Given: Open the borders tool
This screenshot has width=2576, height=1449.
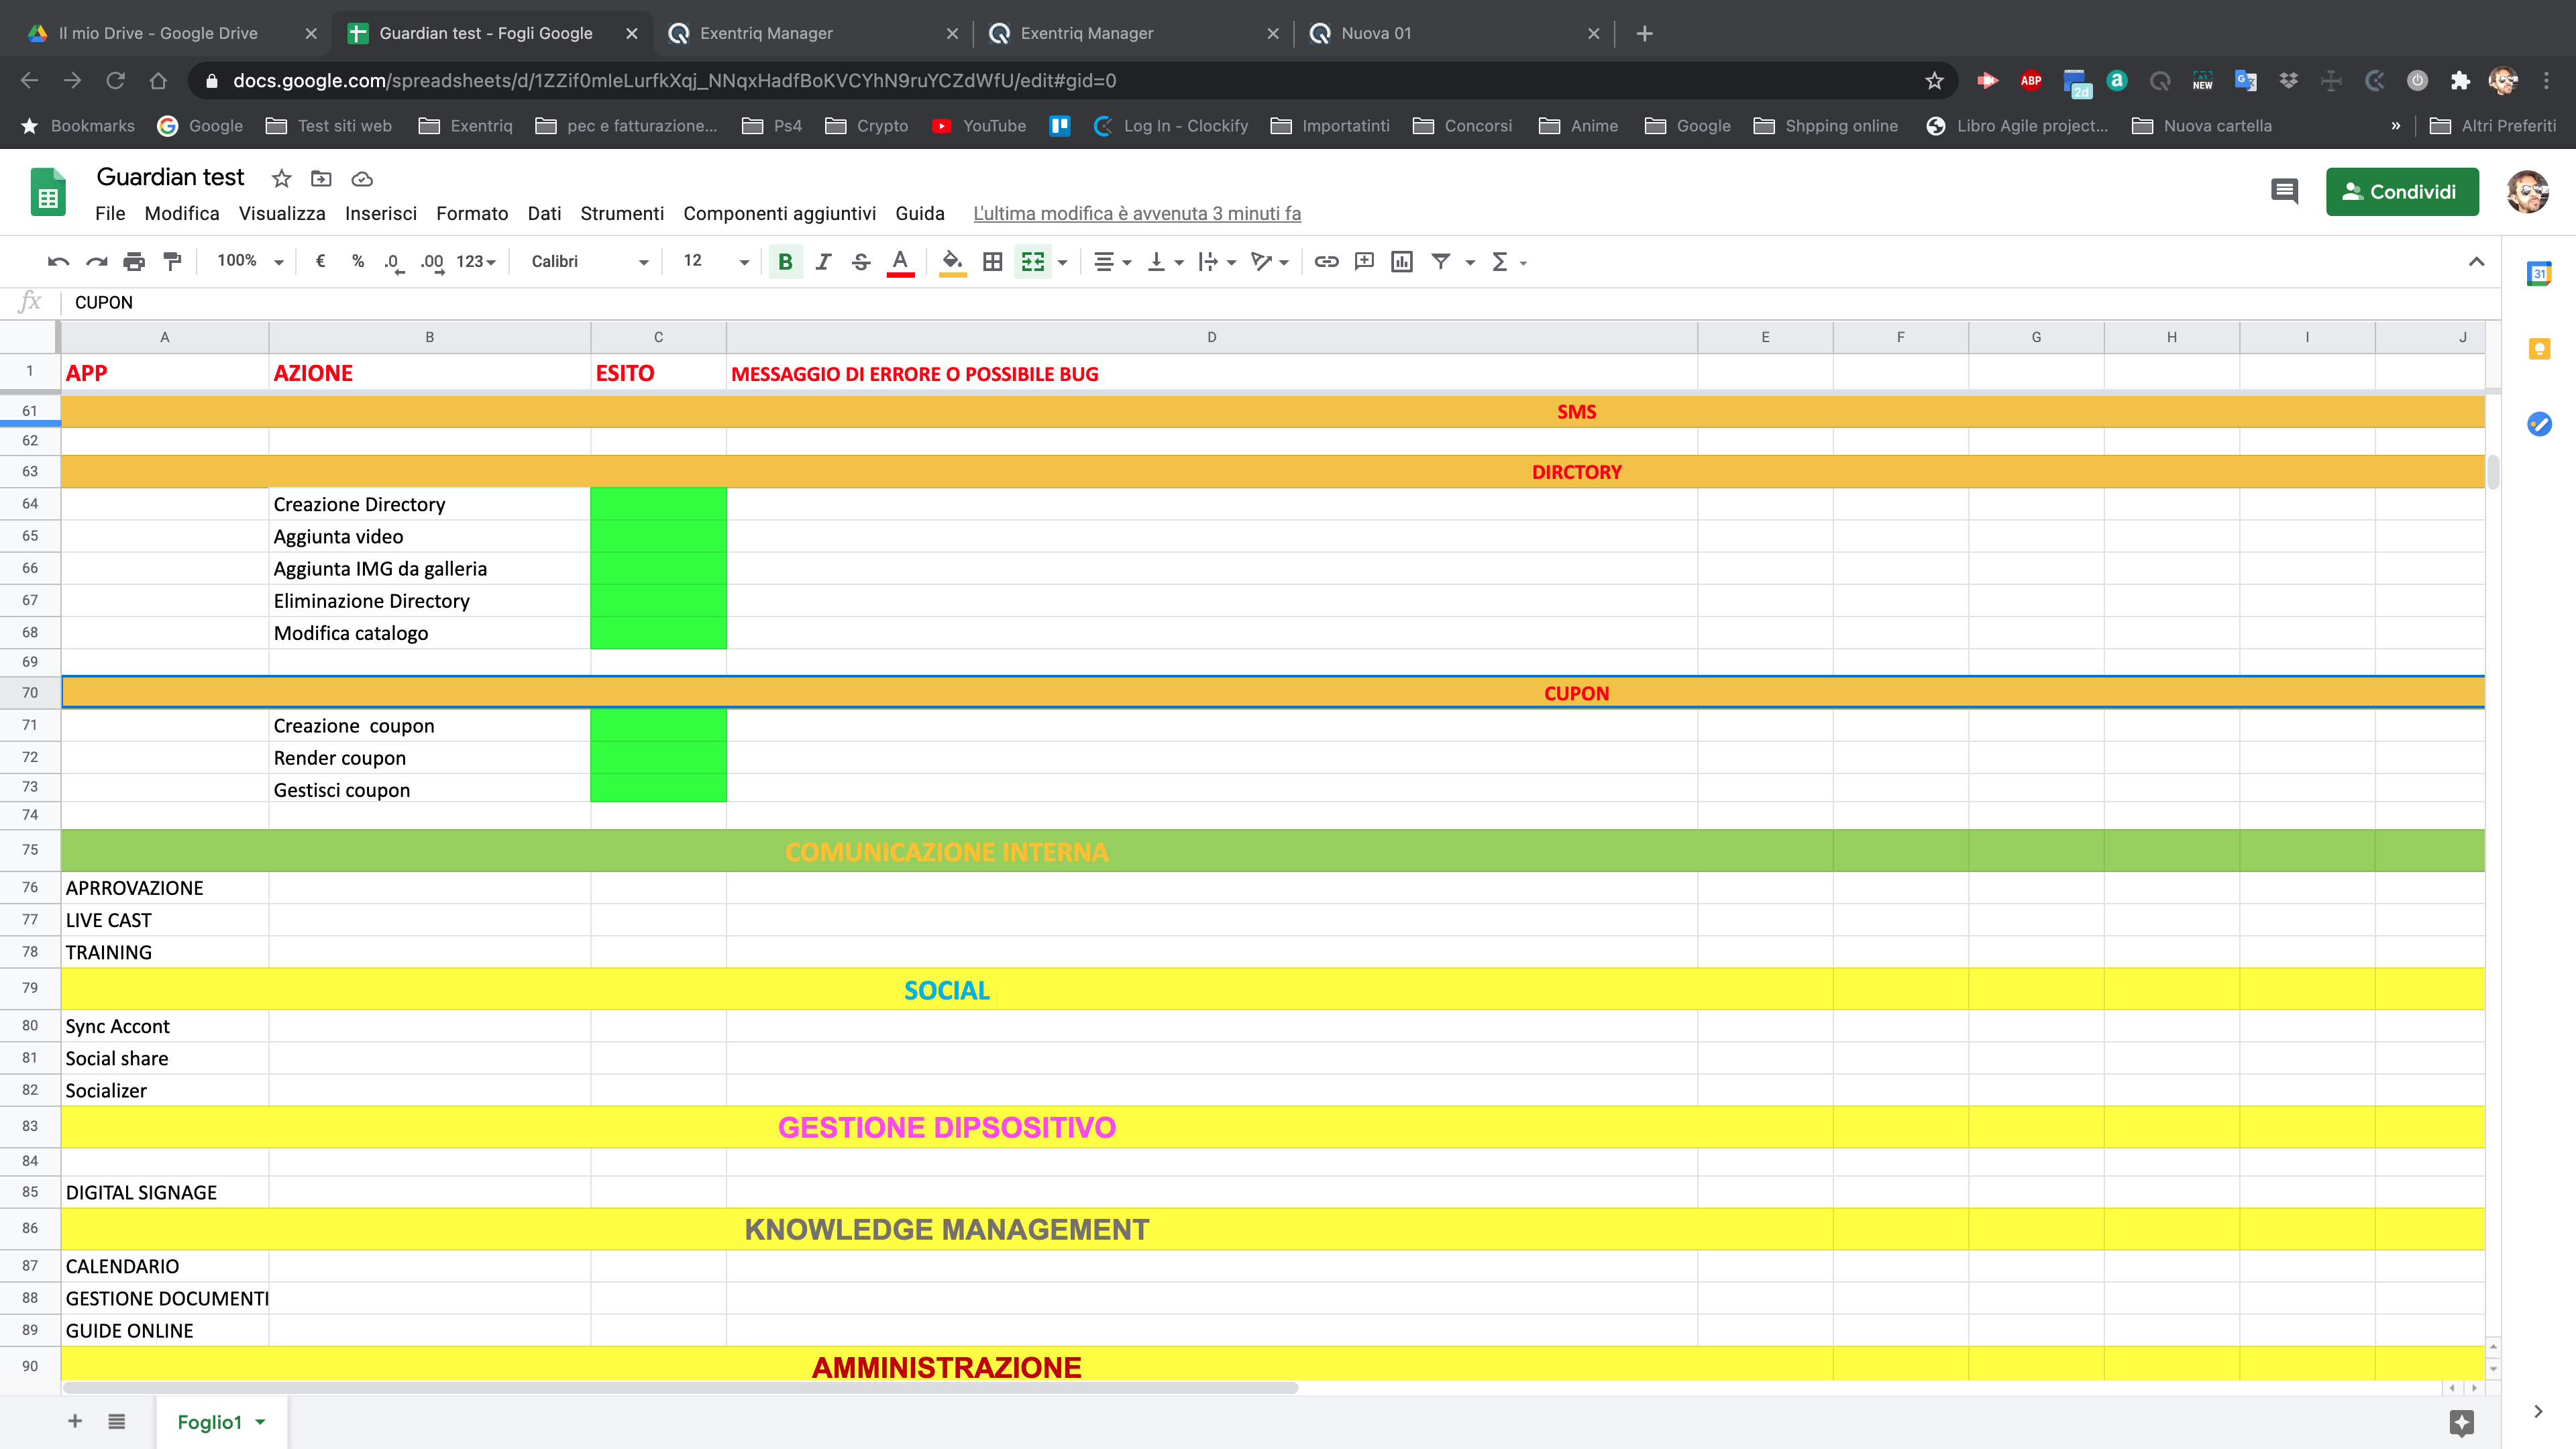Looking at the screenshot, I should [x=992, y=261].
